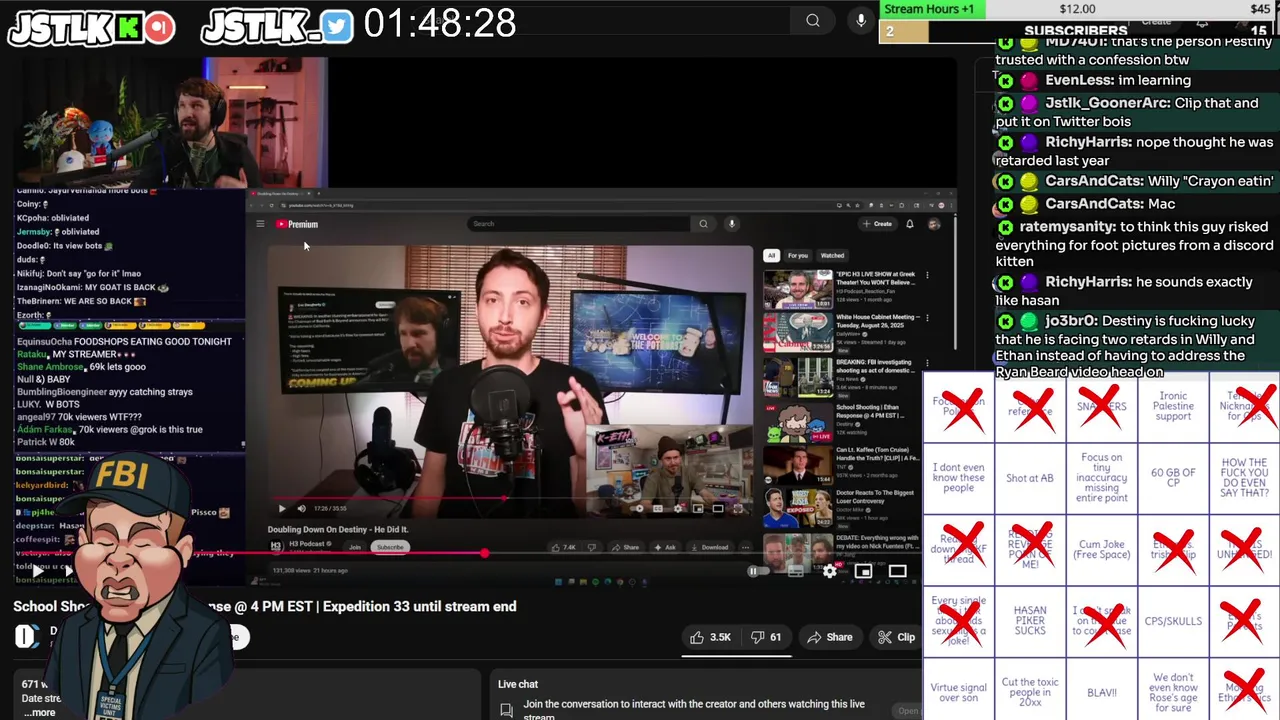Share the Doubling Down On Destiny video
The image size is (1280, 720).
click(626, 547)
